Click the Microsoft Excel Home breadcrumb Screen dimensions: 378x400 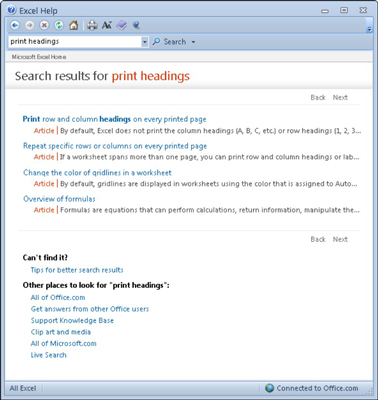[39, 57]
